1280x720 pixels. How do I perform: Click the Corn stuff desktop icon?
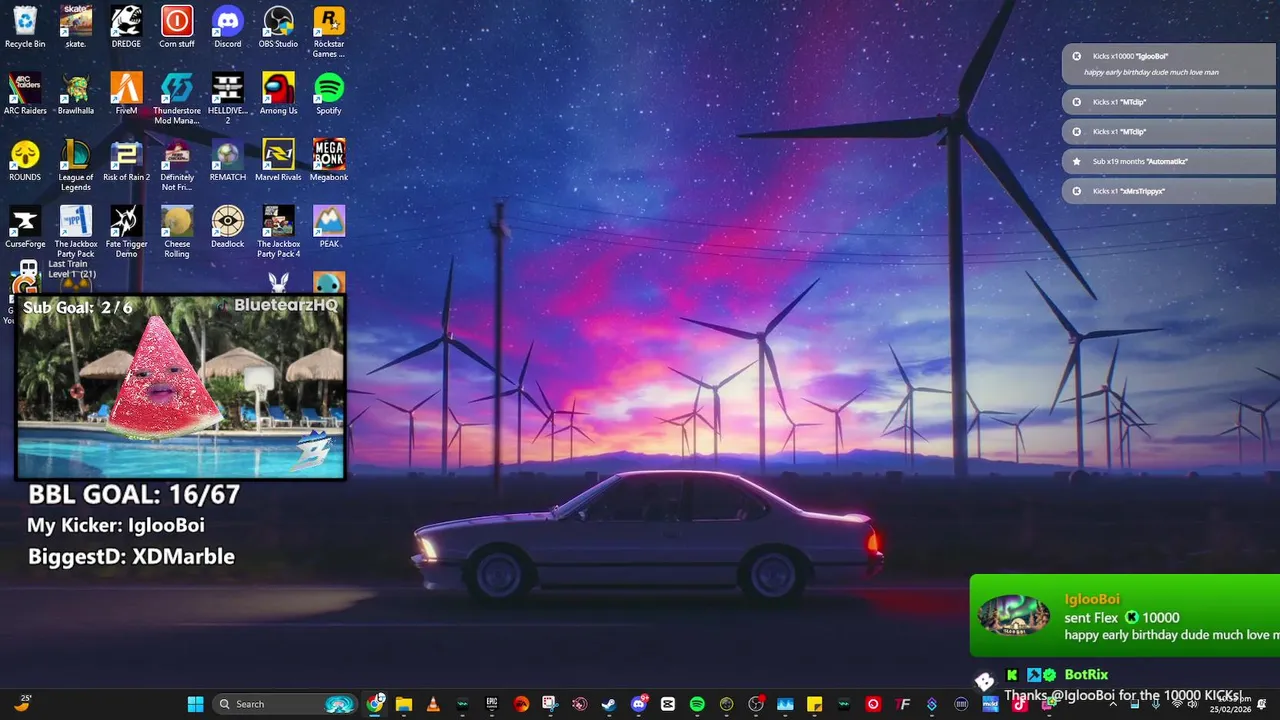click(x=177, y=27)
